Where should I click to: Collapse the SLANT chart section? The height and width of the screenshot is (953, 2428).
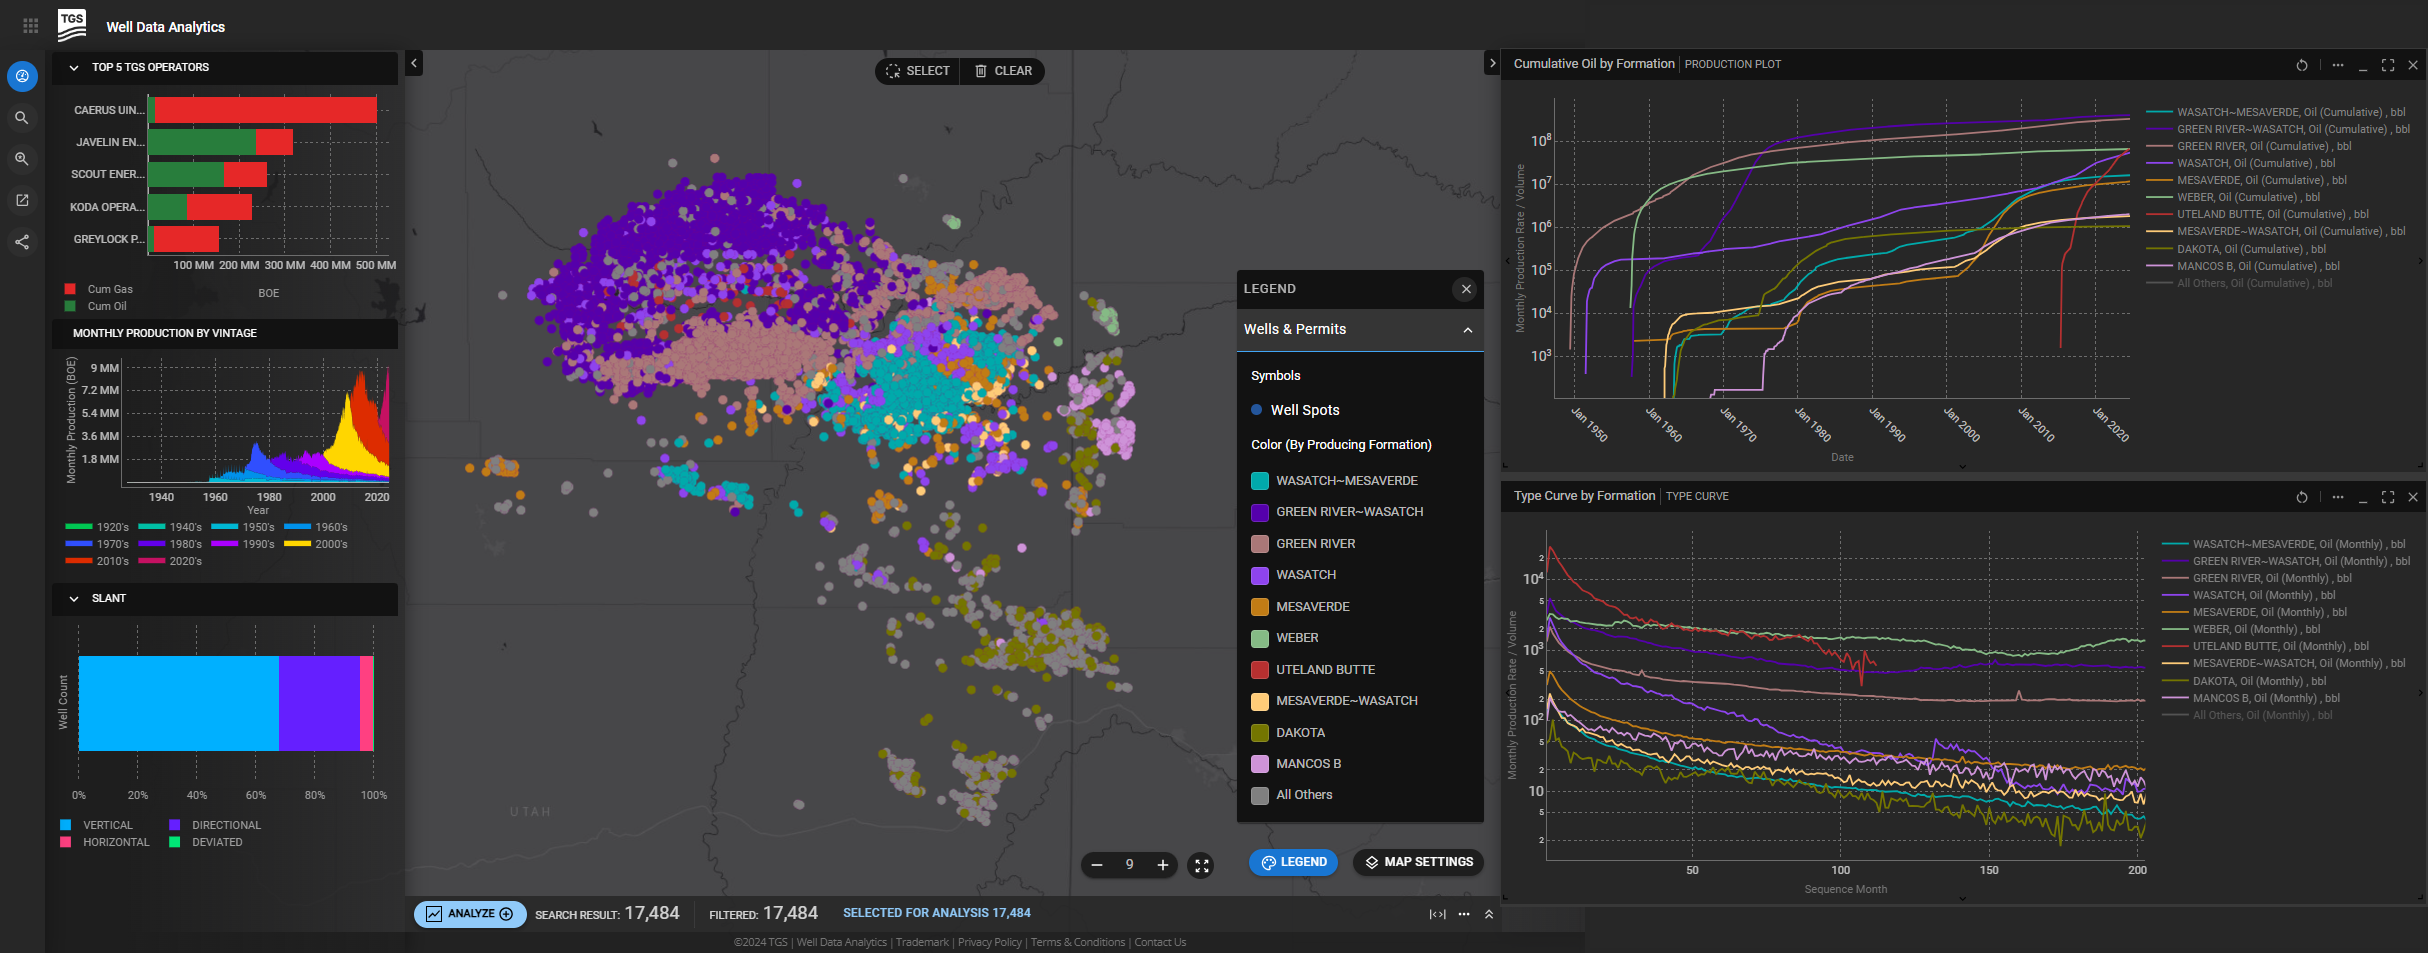click(x=74, y=599)
